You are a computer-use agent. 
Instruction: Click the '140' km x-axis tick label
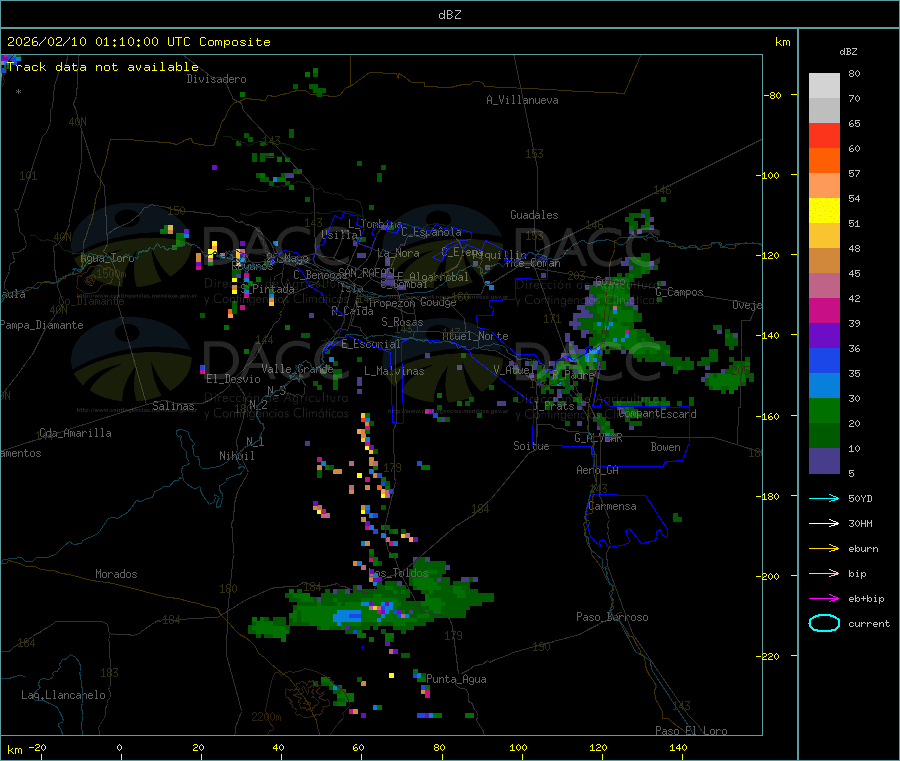click(678, 747)
